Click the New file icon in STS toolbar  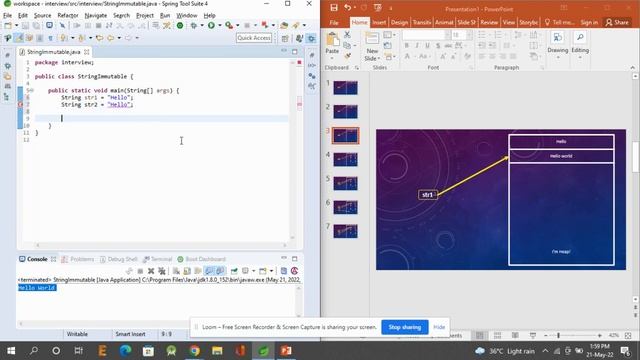click(8, 25)
